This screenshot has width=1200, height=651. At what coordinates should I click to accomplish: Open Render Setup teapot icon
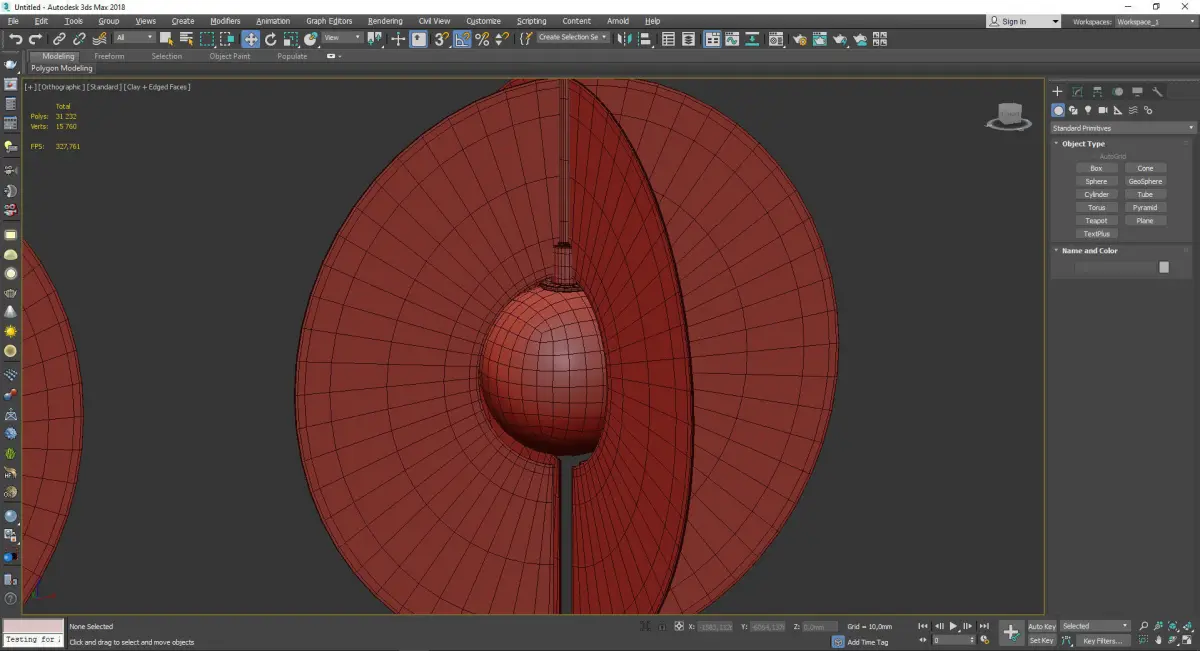(x=800, y=39)
